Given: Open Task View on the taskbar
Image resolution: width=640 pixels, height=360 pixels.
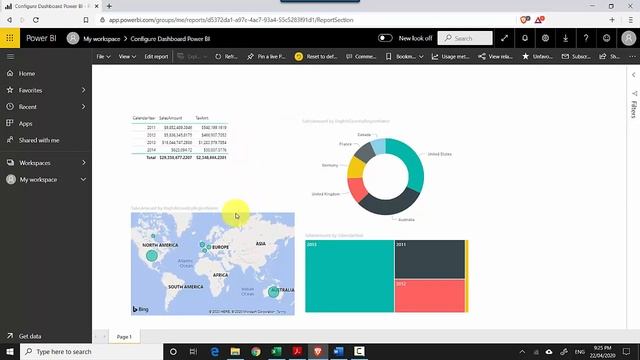Looking at the screenshot, I should (x=193, y=351).
